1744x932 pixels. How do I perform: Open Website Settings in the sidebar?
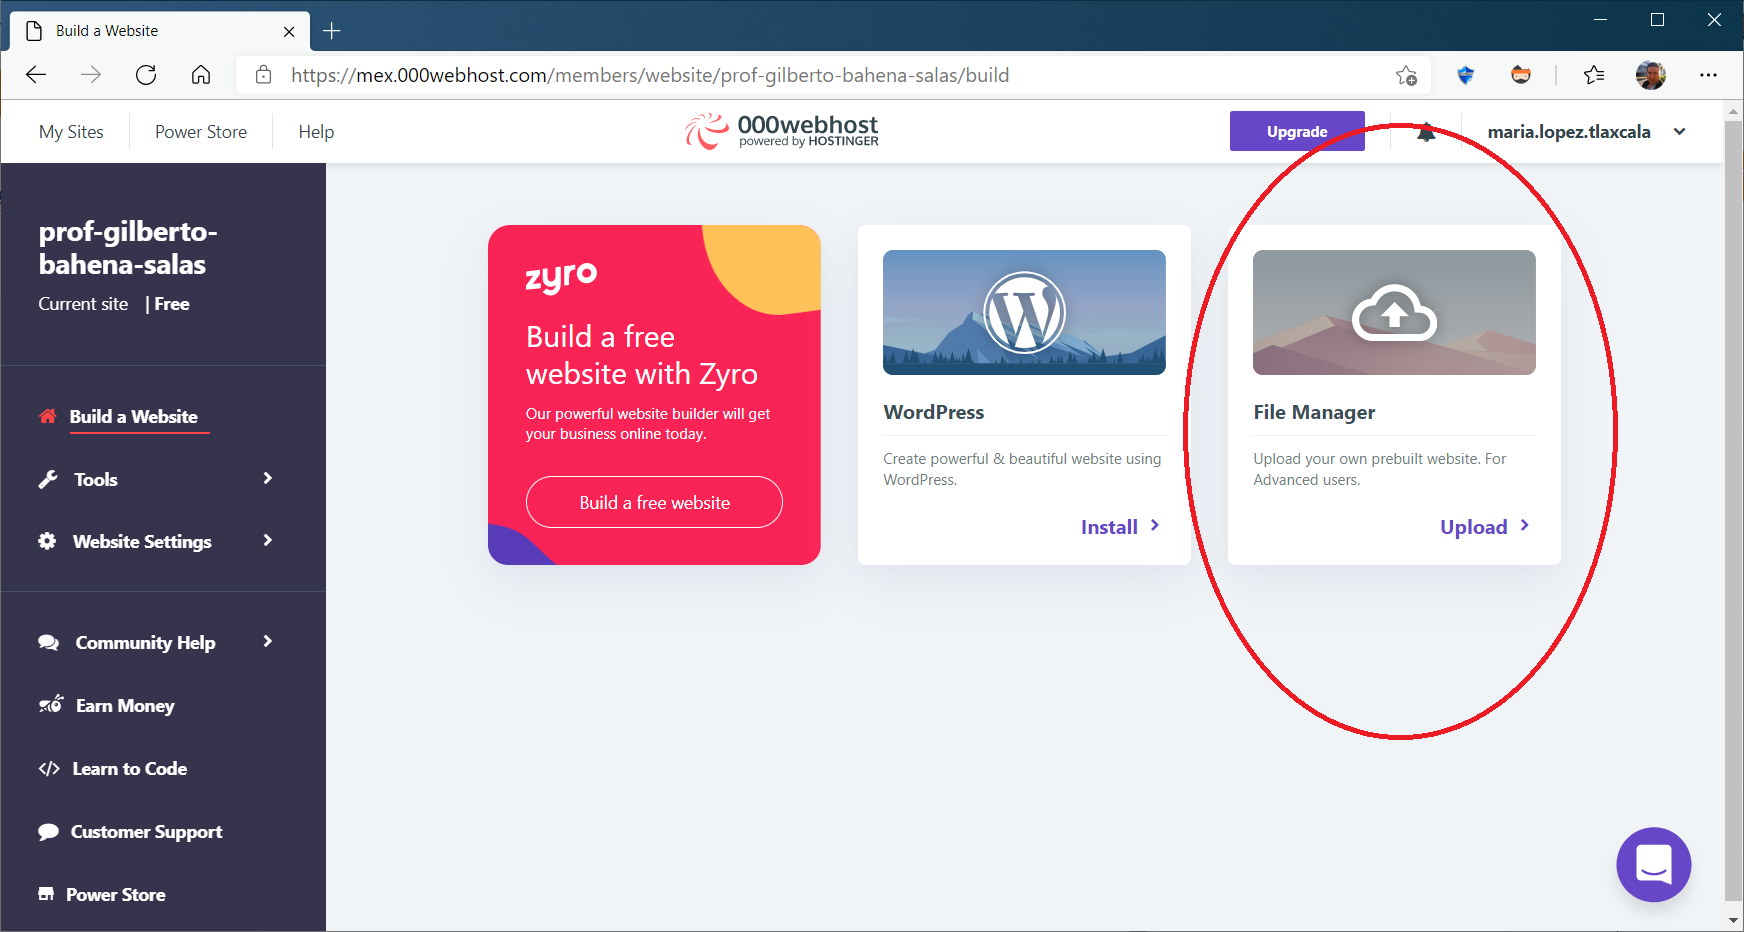point(142,541)
